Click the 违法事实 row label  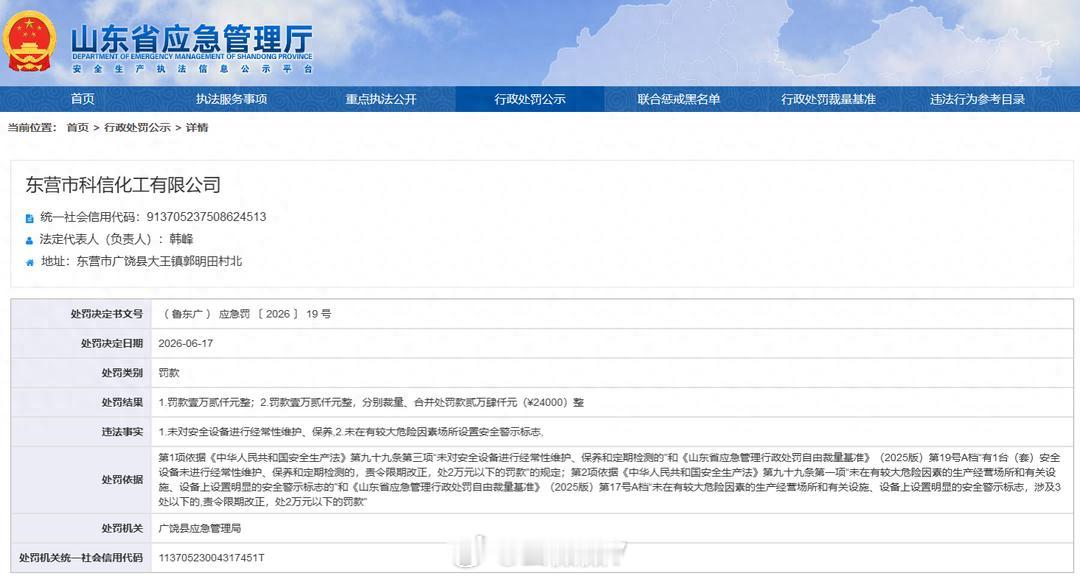pyautogui.click(x=123, y=432)
